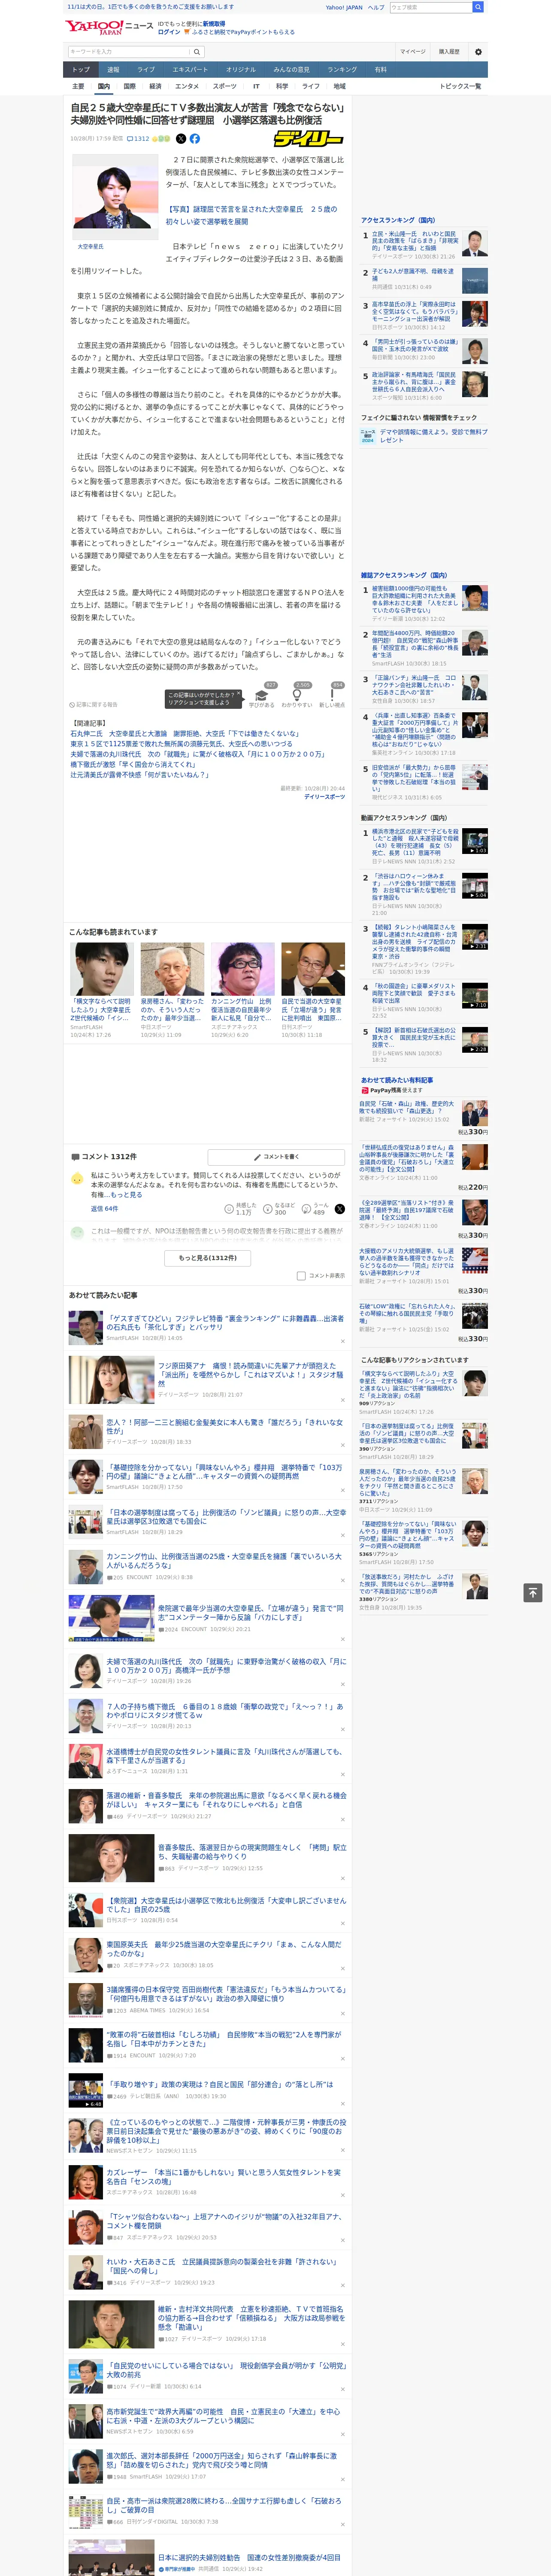Open 音喜多駿氏、落選翌日 article

tap(251, 1852)
